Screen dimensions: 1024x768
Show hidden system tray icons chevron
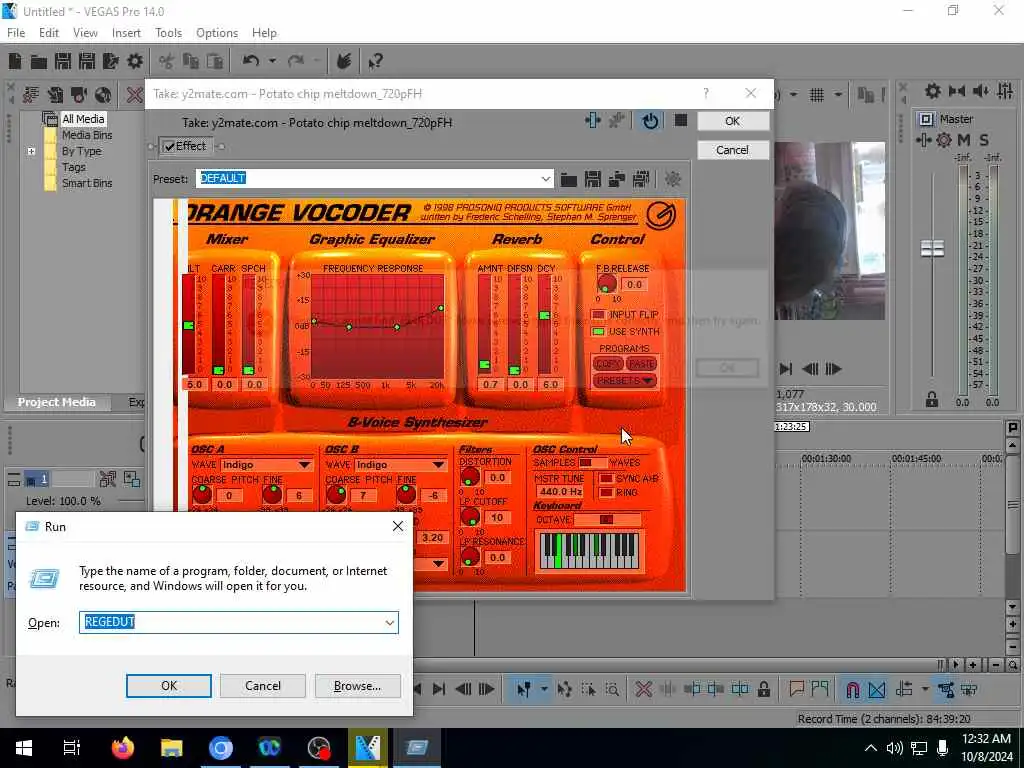click(871, 748)
